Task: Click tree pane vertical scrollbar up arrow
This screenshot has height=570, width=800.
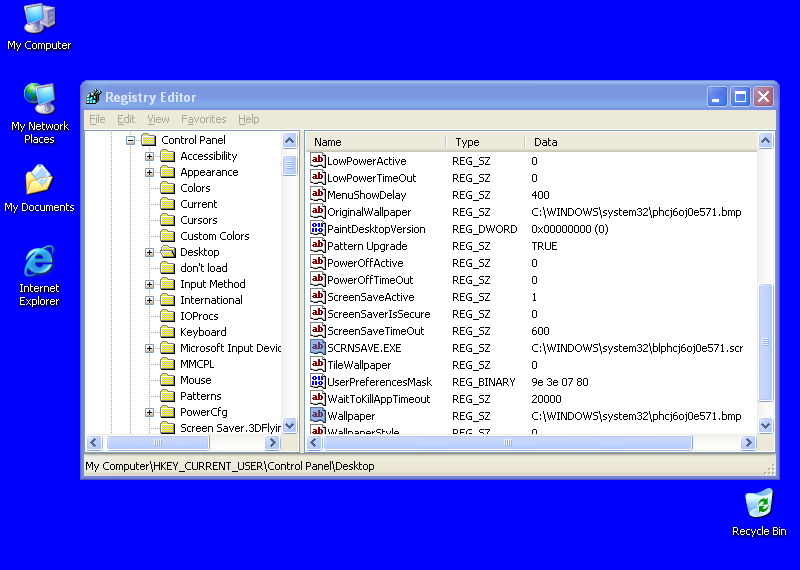Action: click(290, 140)
